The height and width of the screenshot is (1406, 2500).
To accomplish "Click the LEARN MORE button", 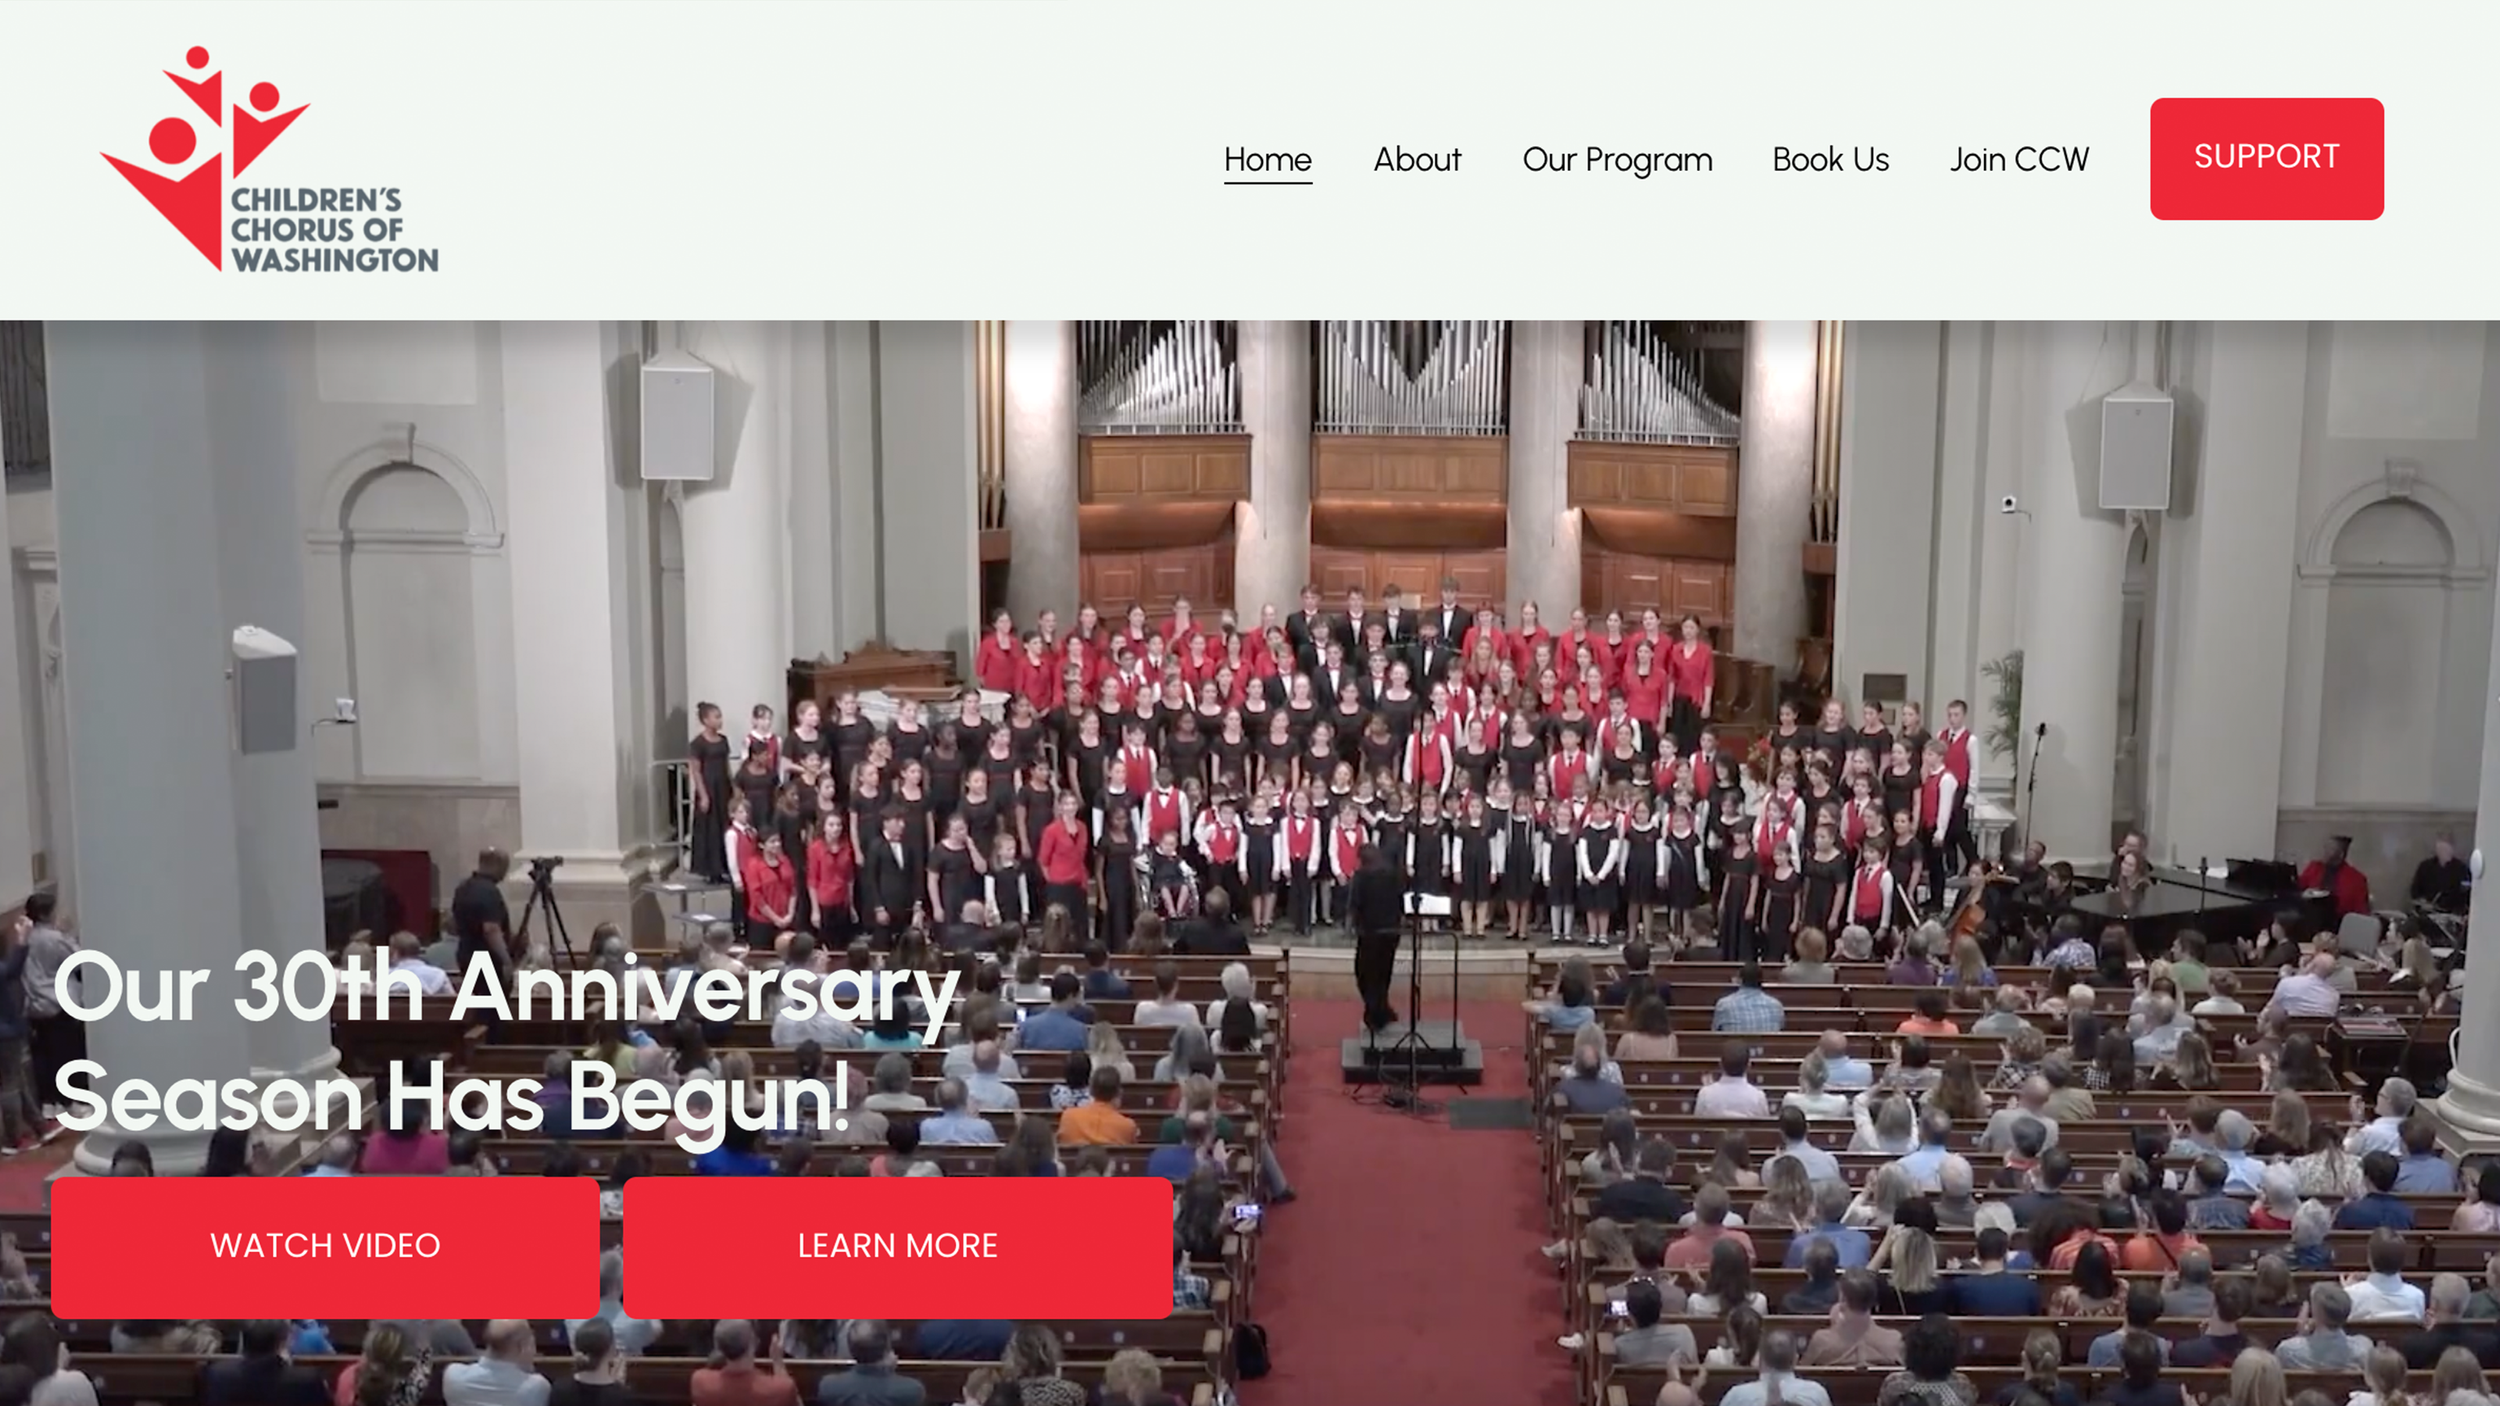I will (x=897, y=1246).
